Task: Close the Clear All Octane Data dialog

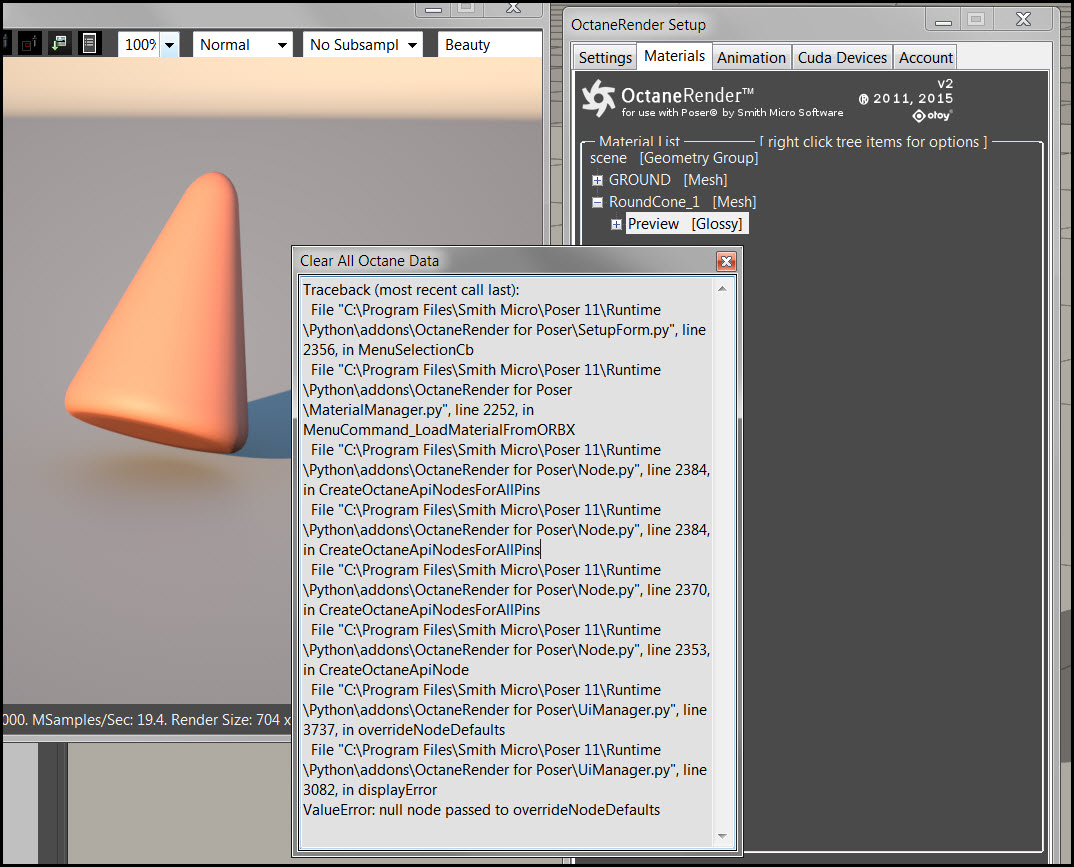Action: (726, 261)
